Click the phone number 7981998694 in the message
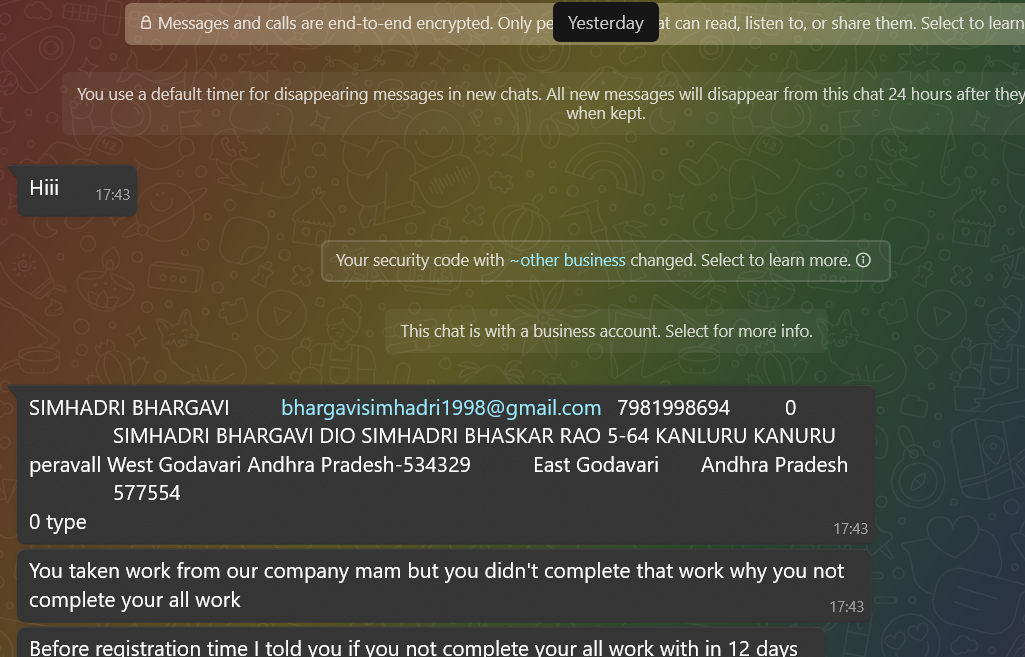 tap(673, 408)
